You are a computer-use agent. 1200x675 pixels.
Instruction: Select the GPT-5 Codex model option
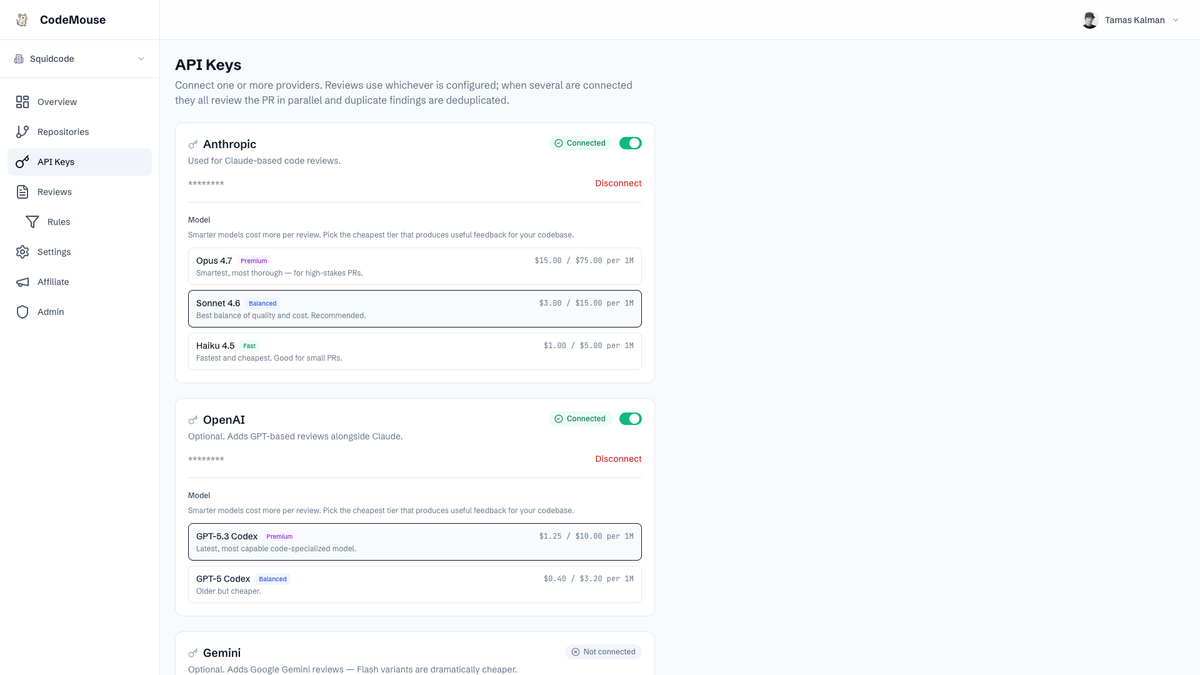[415, 584]
